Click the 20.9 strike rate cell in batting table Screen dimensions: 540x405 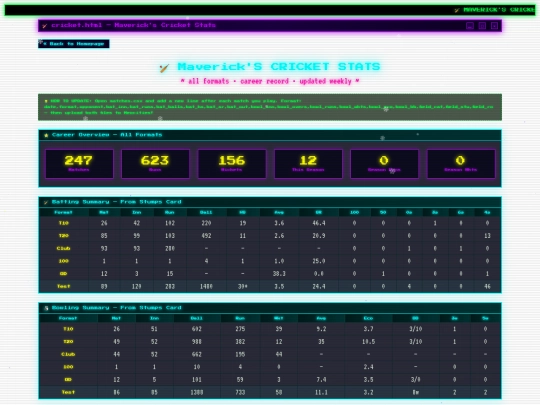[x=319, y=236]
